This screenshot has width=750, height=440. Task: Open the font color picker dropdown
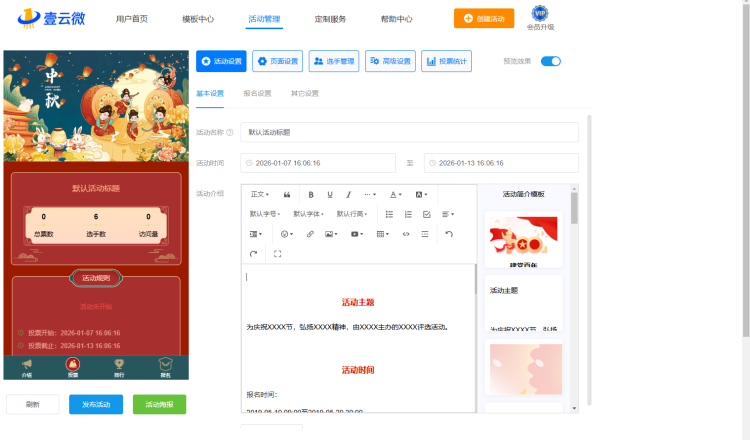[395, 194]
